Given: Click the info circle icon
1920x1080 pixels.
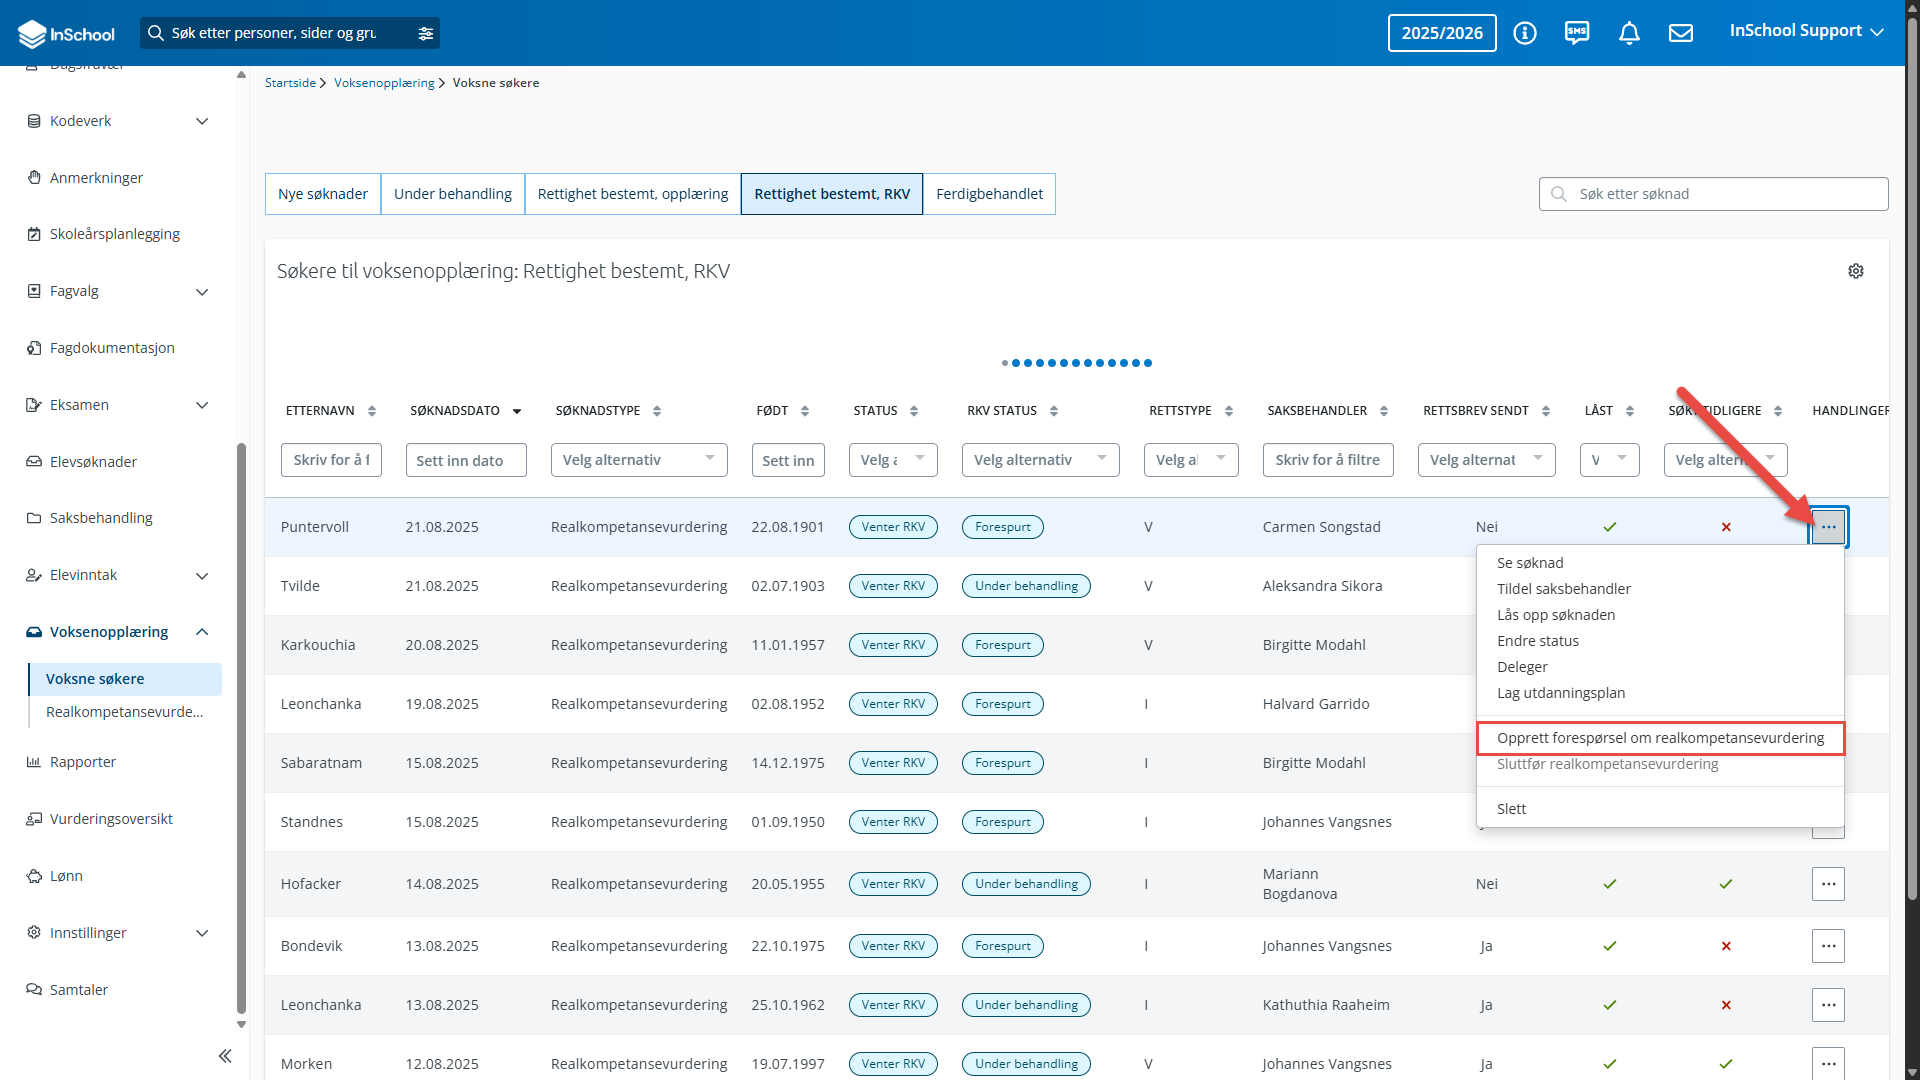Looking at the screenshot, I should pos(1525,33).
